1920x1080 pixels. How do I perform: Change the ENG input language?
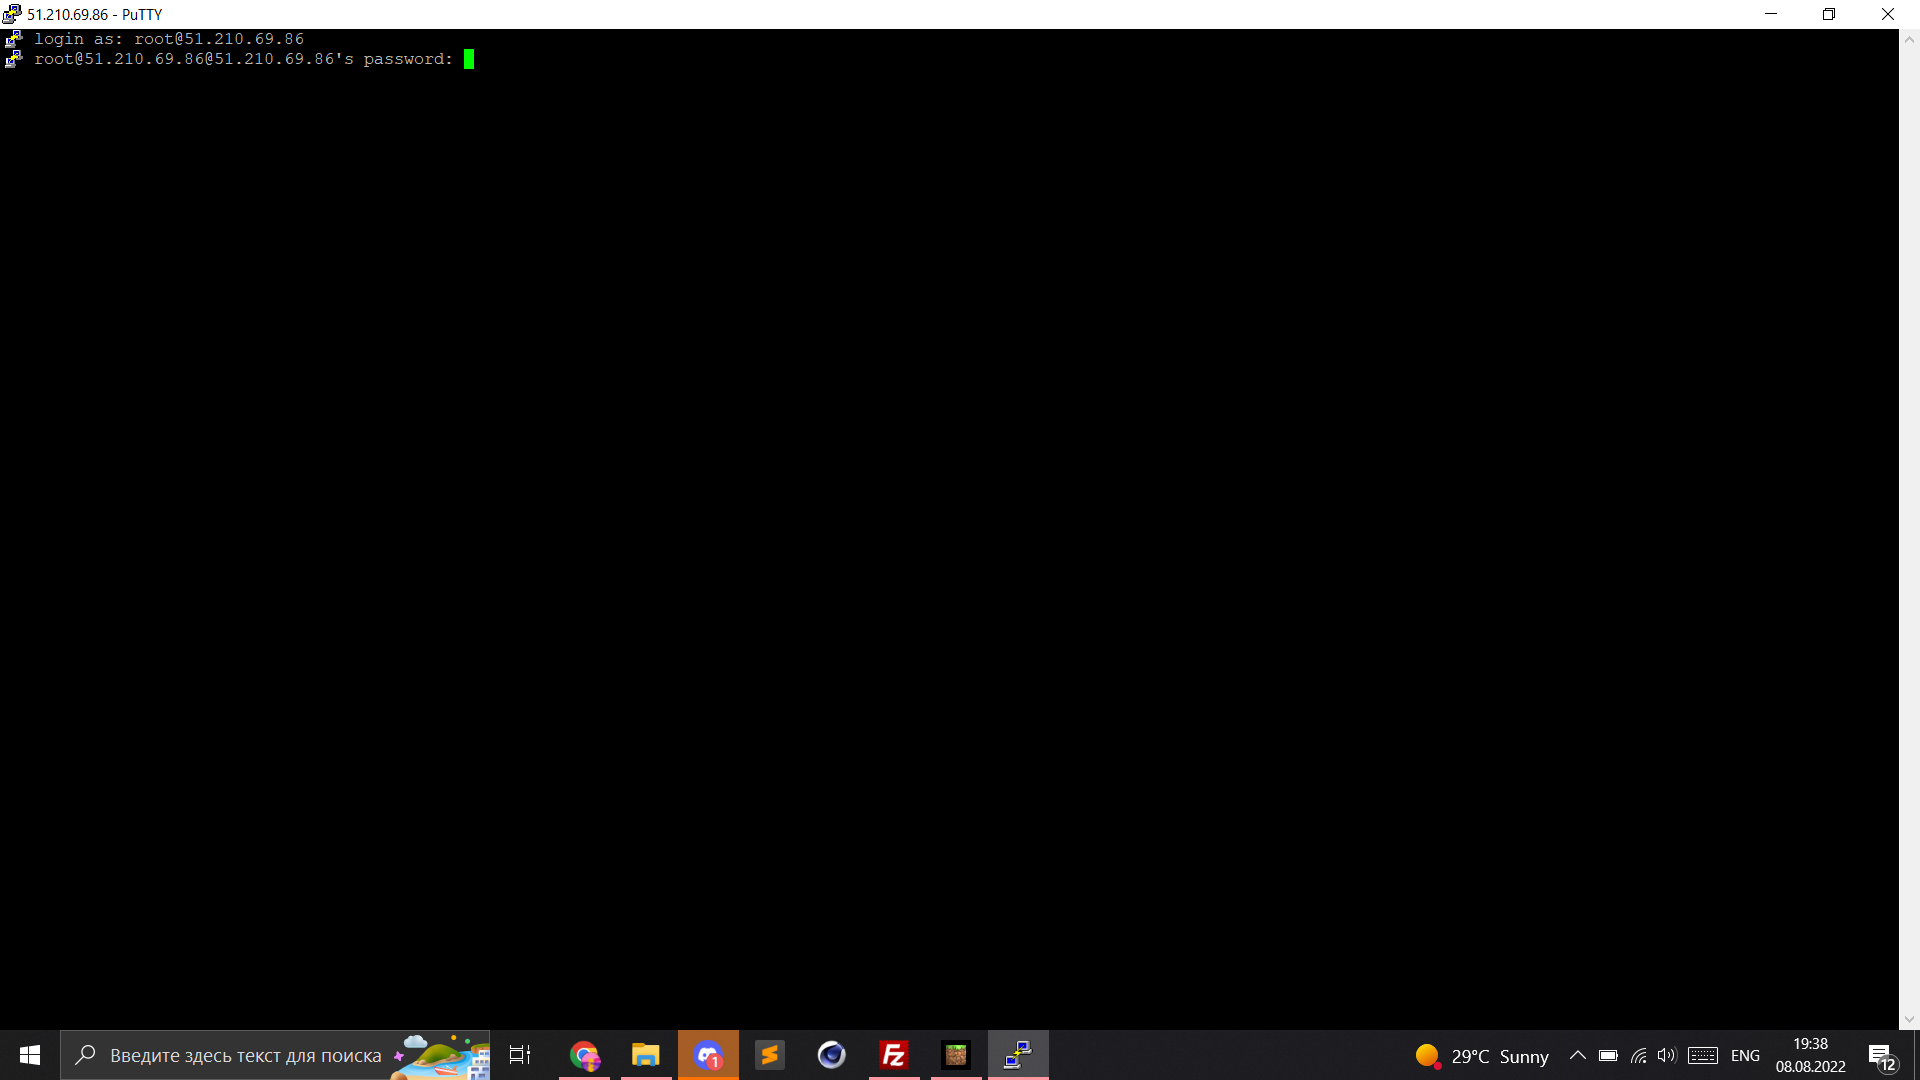(1746, 1056)
